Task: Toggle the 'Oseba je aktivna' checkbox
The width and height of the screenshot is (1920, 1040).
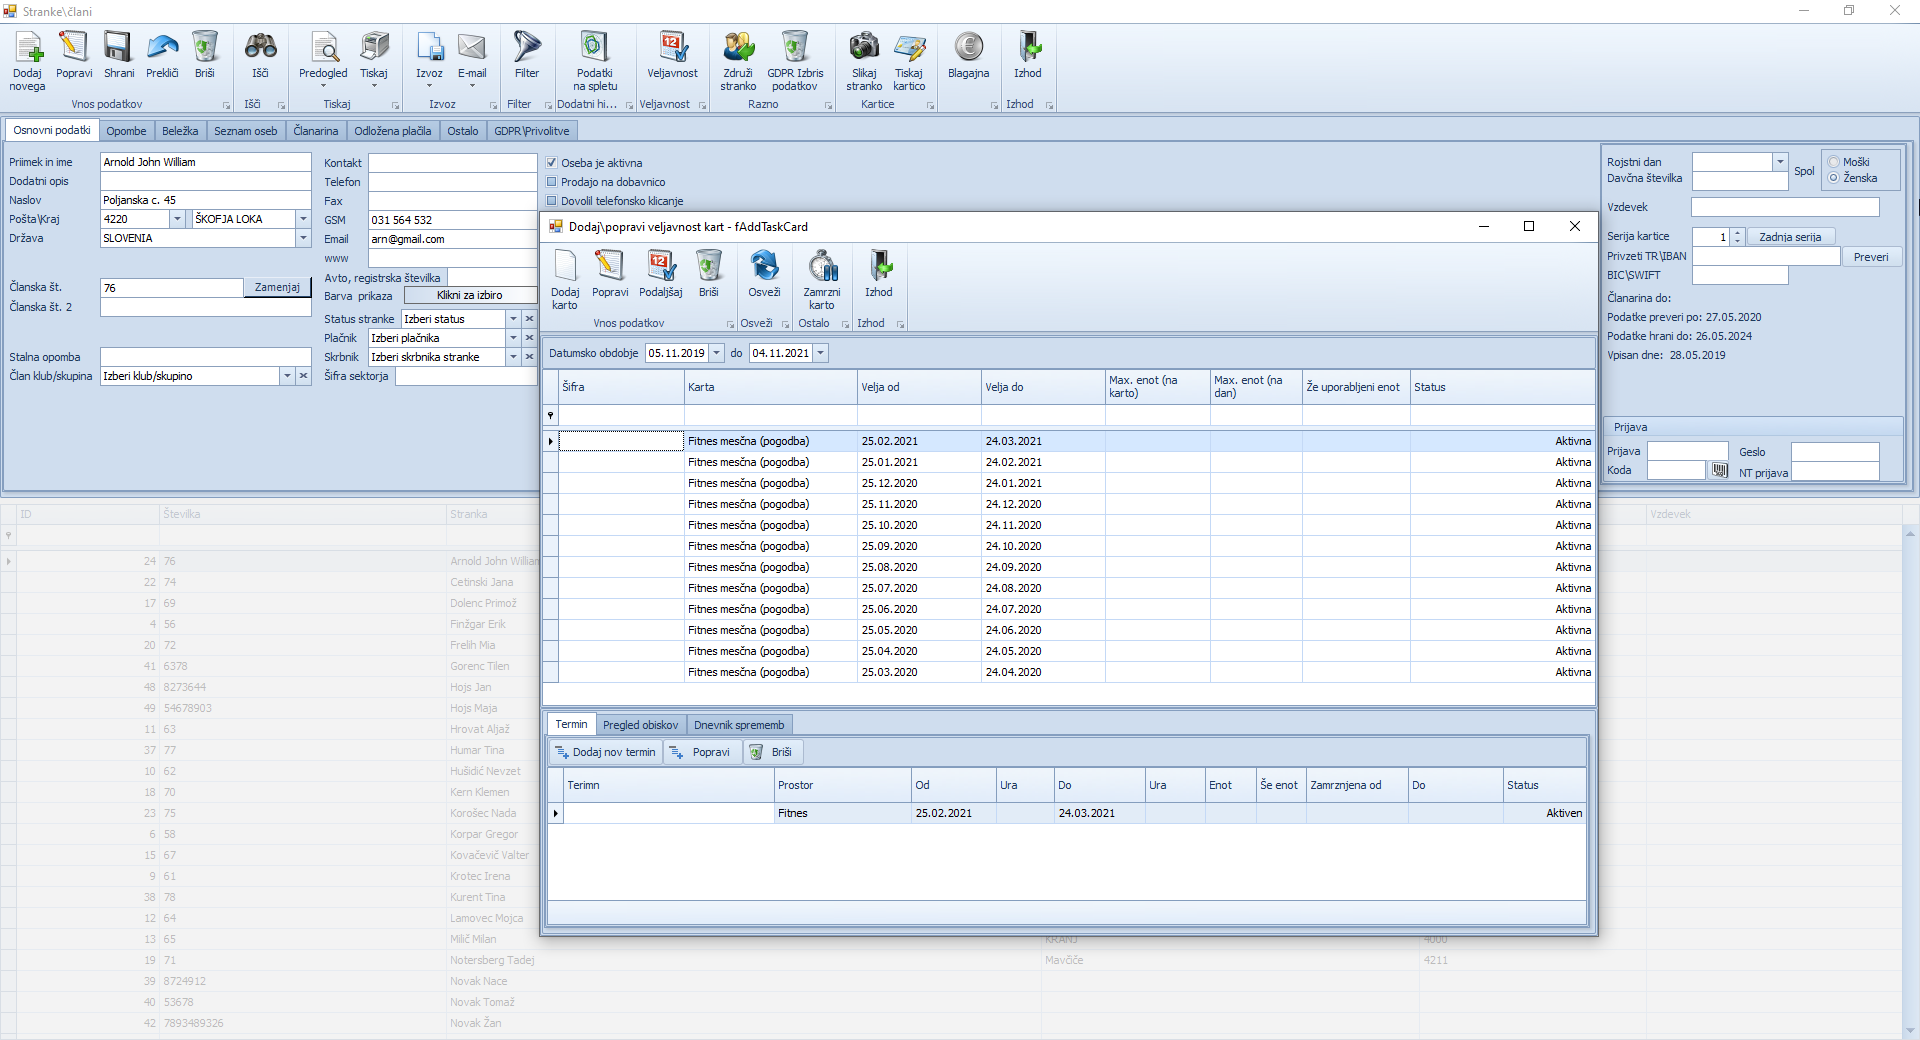Action: pos(551,163)
